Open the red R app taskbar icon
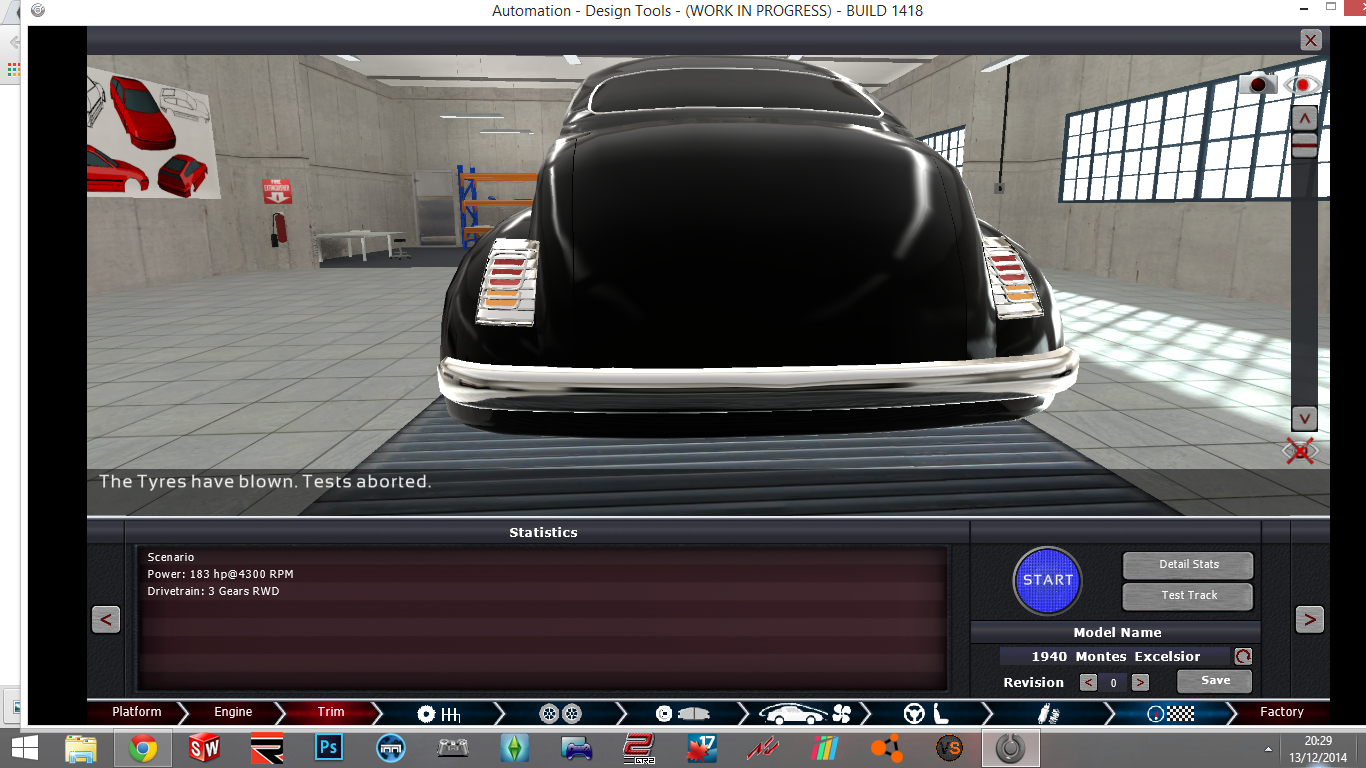This screenshot has height=768, width=1366. 266,747
